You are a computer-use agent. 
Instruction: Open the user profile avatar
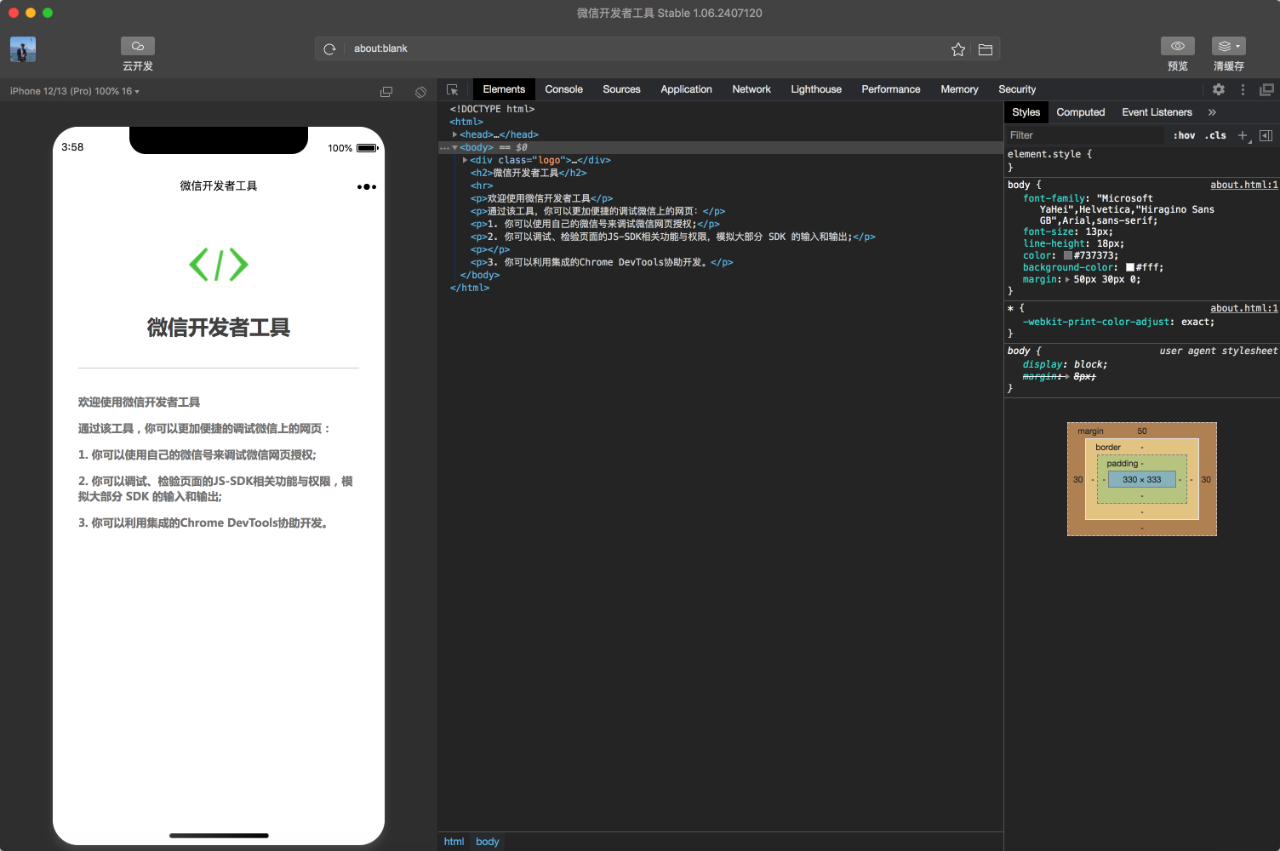click(23, 49)
